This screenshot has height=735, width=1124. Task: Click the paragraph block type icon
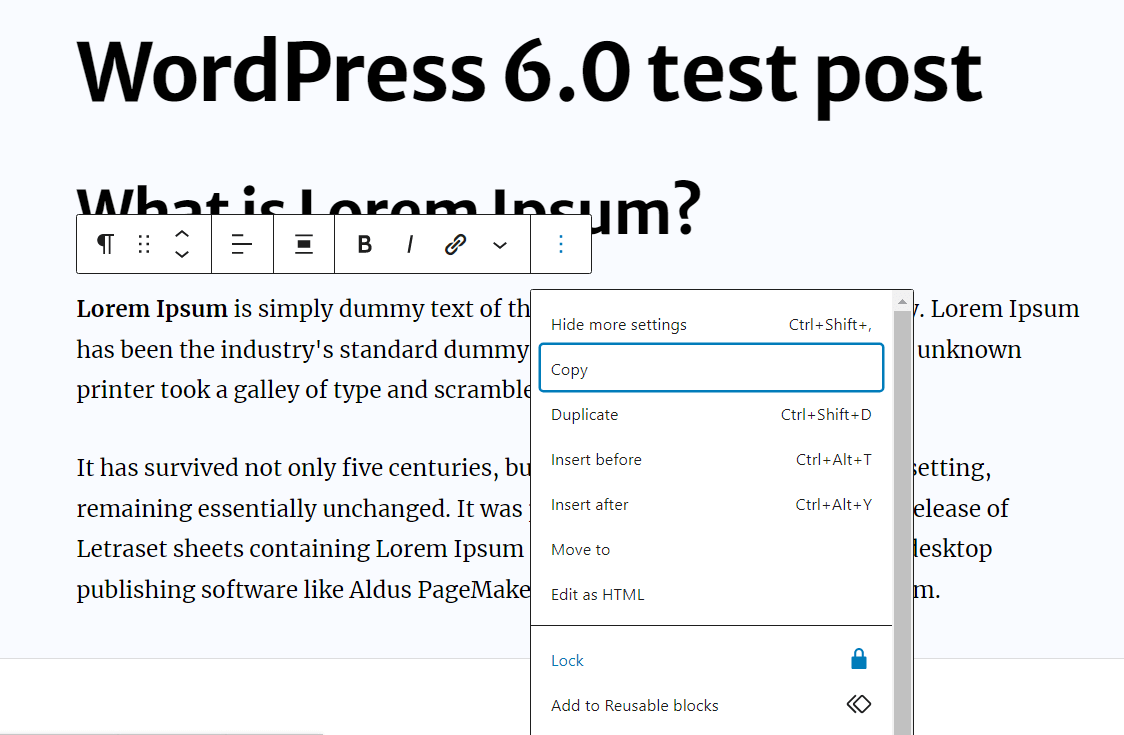[105, 244]
